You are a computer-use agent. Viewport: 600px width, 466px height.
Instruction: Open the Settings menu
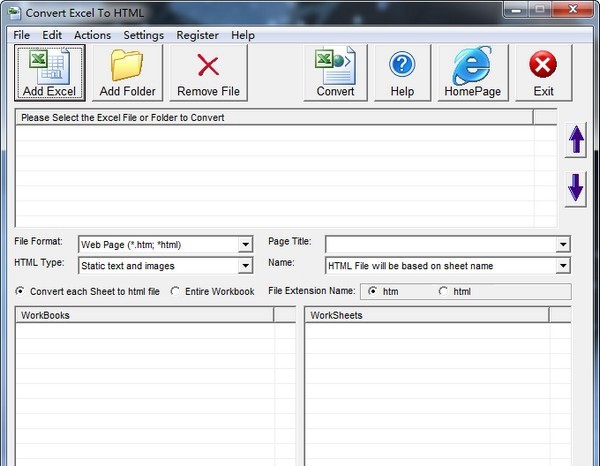click(143, 35)
